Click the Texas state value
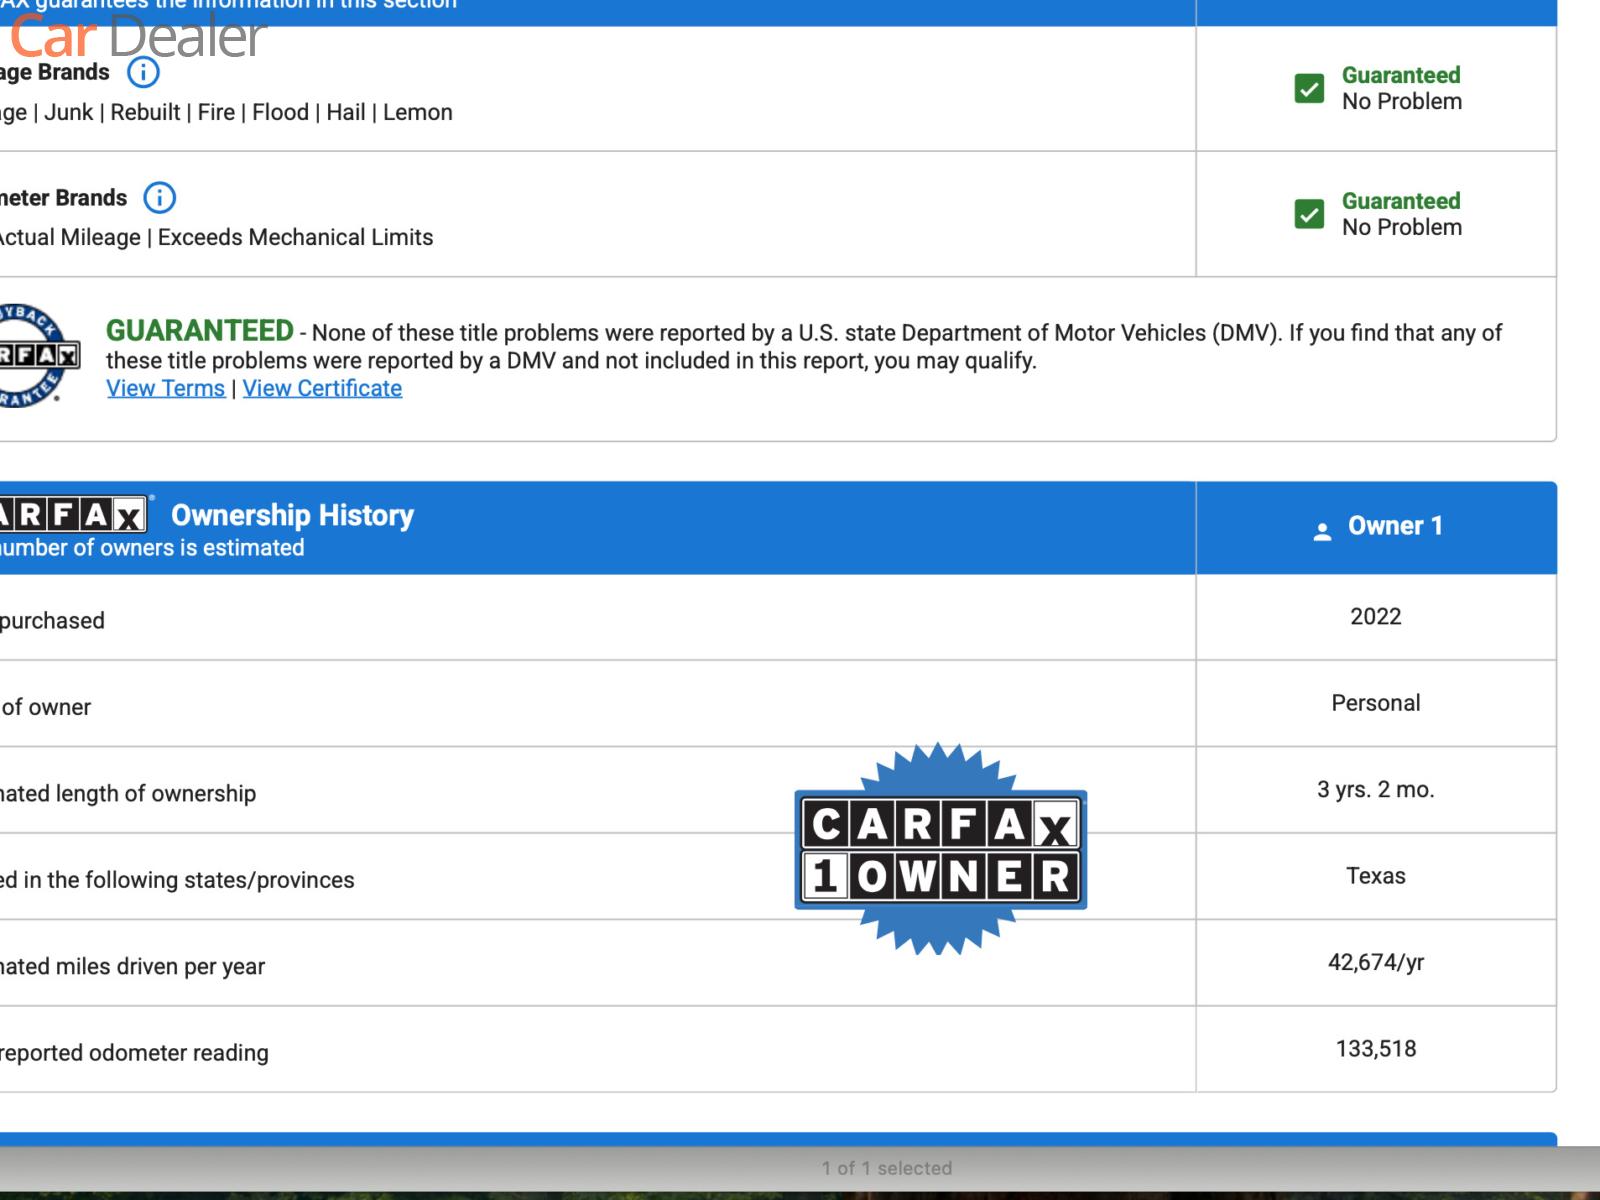 coord(1375,876)
